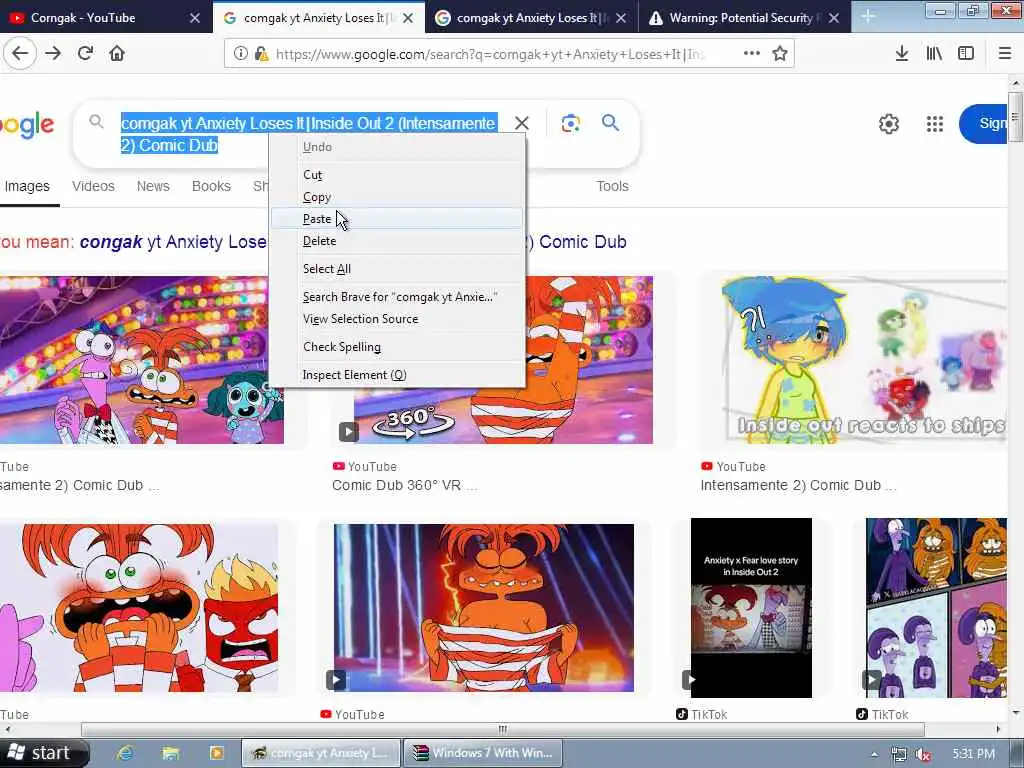Open file explorer folder in taskbar

pos(170,753)
